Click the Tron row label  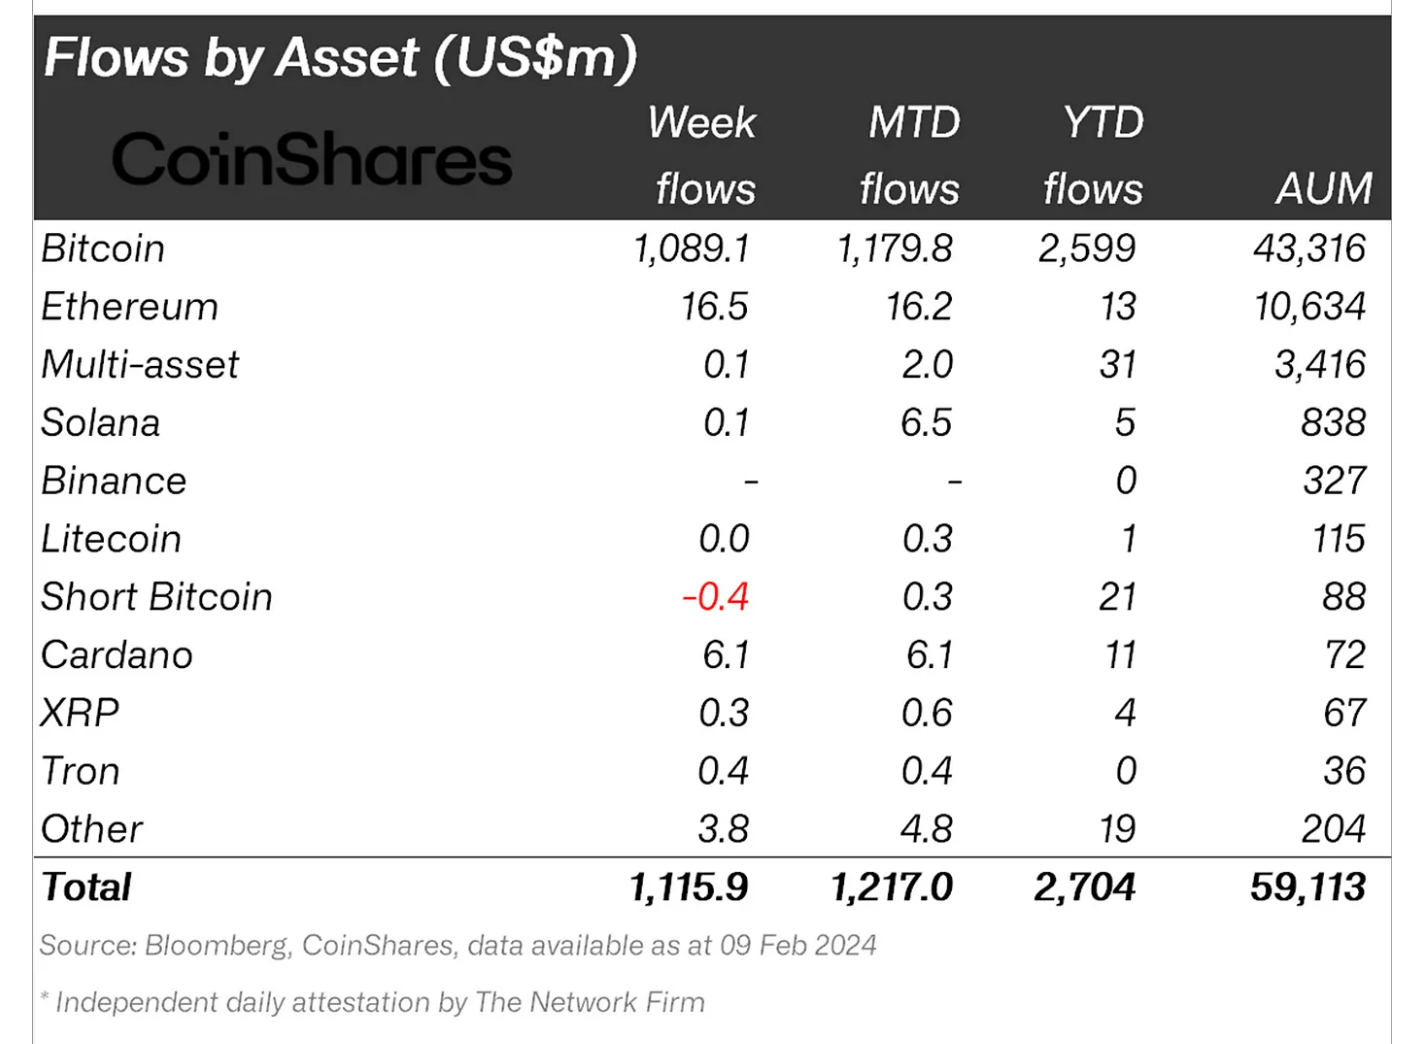[x=81, y=771]
